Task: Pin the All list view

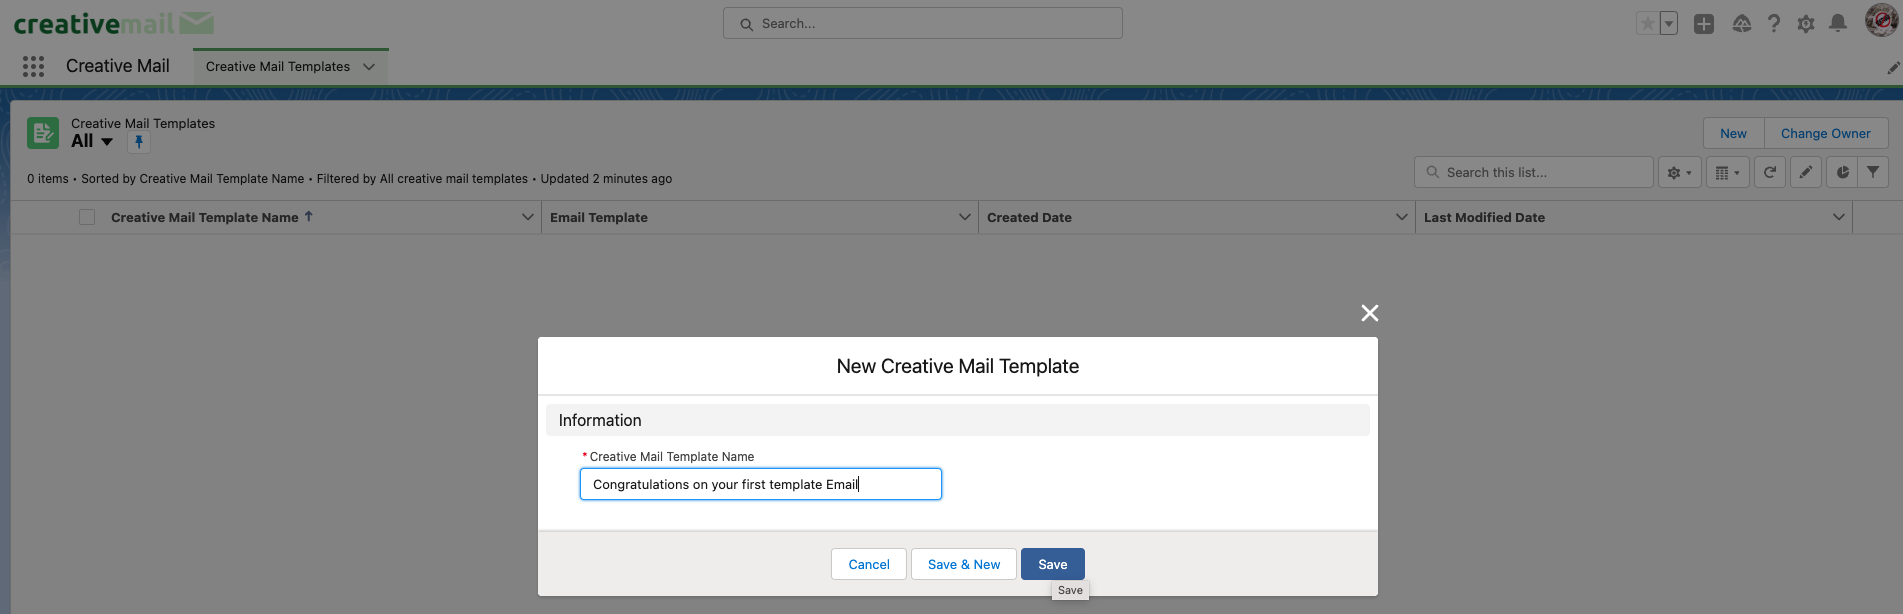Action: pyautogui.click(x=139, y=142)
